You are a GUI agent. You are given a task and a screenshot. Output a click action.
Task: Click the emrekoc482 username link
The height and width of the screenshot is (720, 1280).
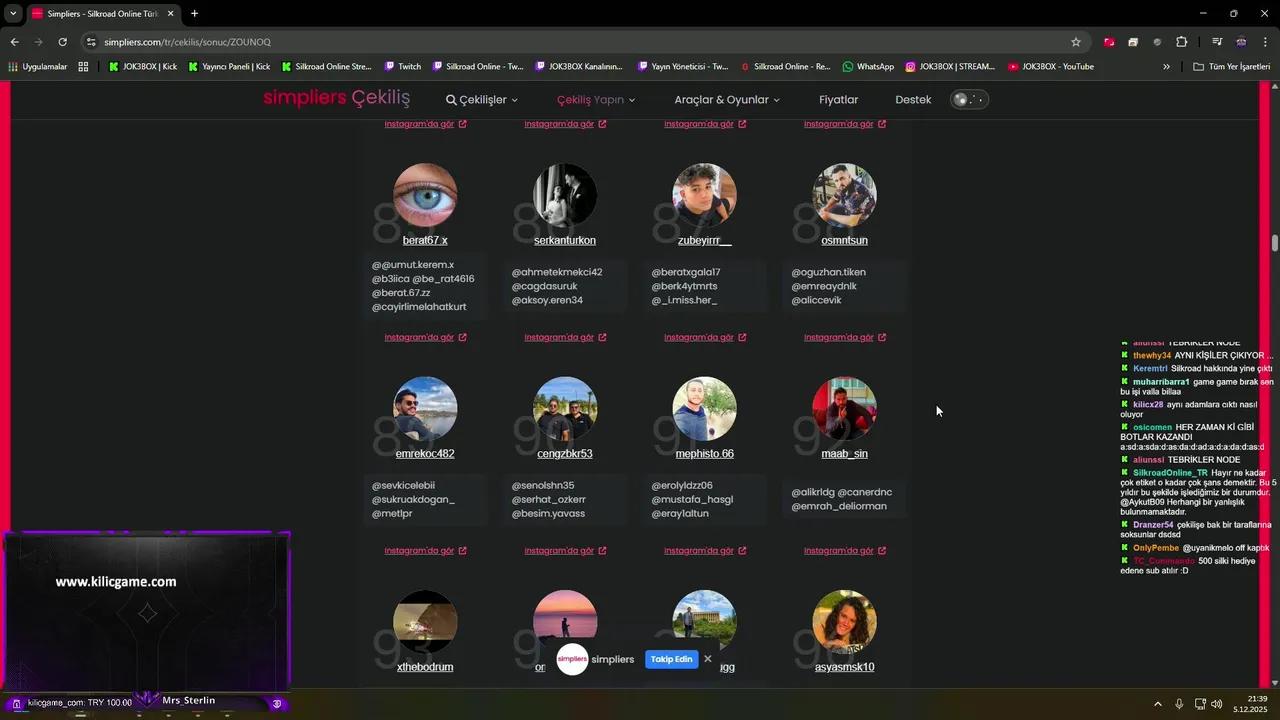tap(425, 454)
